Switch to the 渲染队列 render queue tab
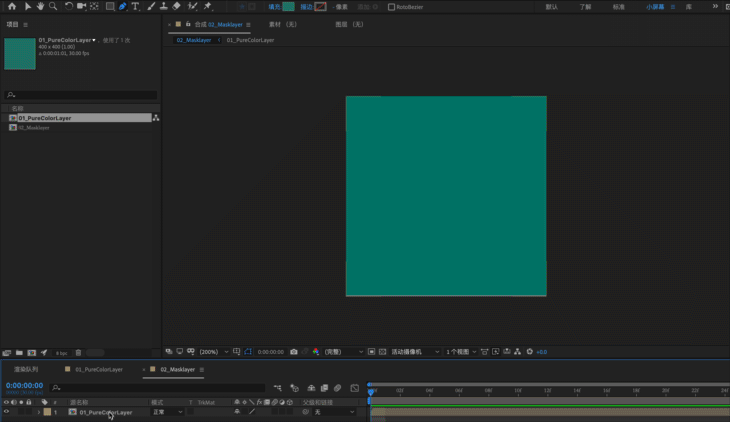The image size is (730, 422). point(26,369)
